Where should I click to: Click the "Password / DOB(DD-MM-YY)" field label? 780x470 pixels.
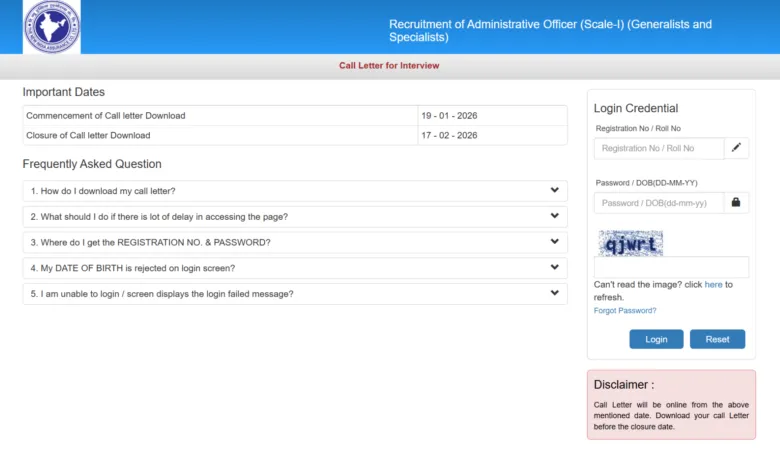click(x=646, y=183)
